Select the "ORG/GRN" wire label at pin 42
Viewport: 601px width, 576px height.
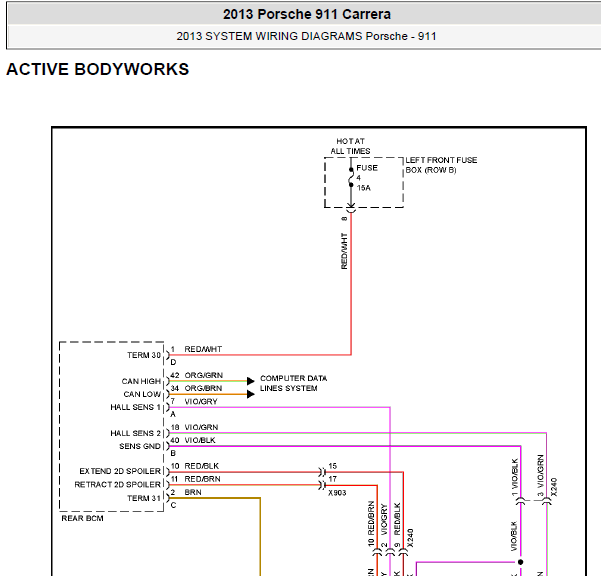coord(204,375)
